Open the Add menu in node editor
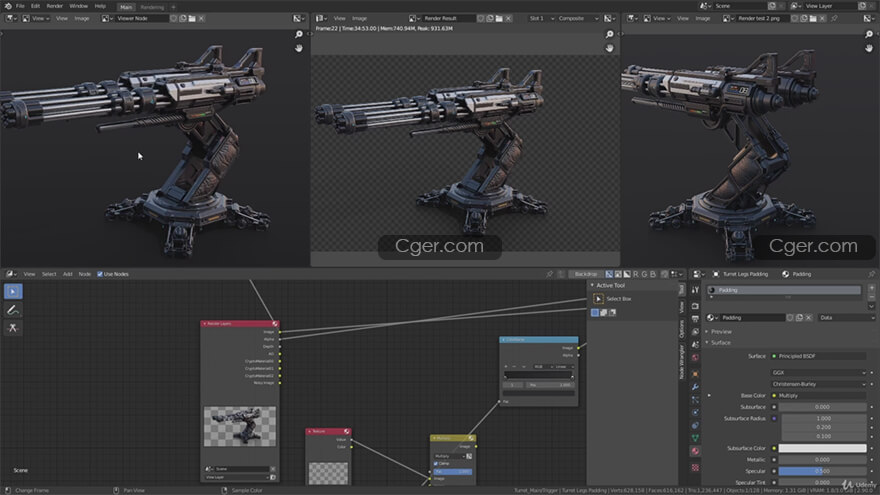Viewport: 880px width, 495px height. coord(67,274)
